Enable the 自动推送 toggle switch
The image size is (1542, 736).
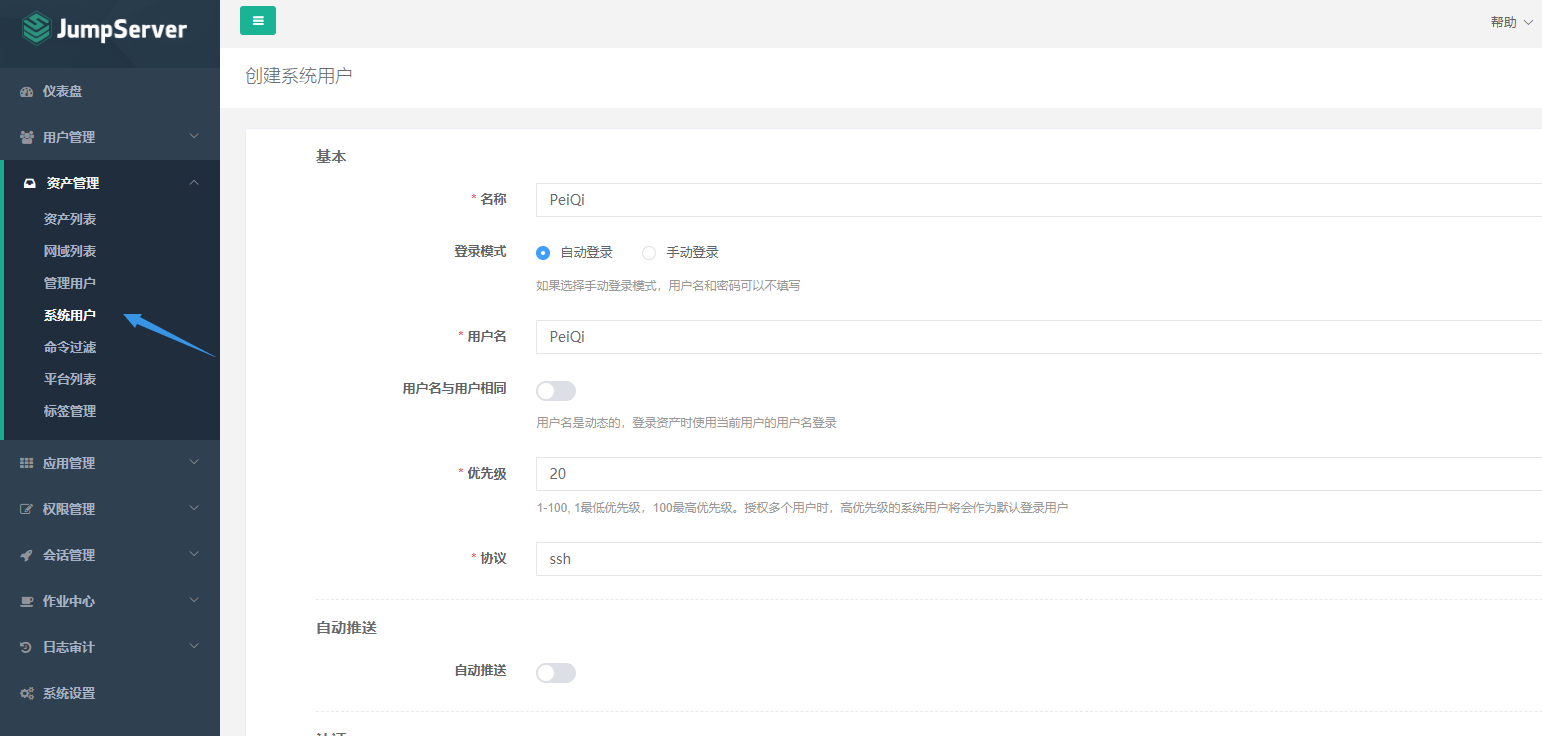pos(556,673)
